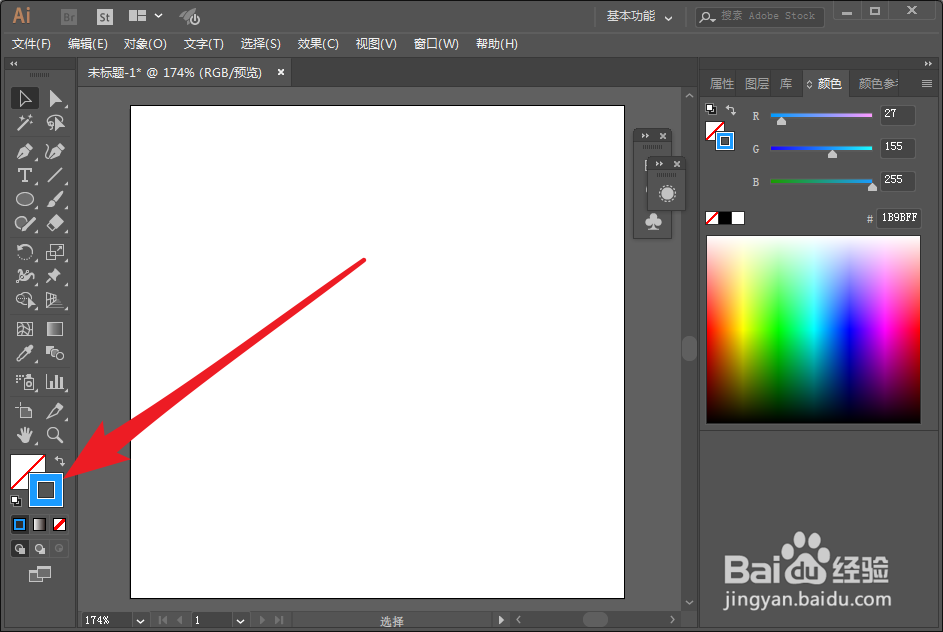Select the Paintbrush tool
Viewport: 943px width, 632px height.
[x=55, y=199]
